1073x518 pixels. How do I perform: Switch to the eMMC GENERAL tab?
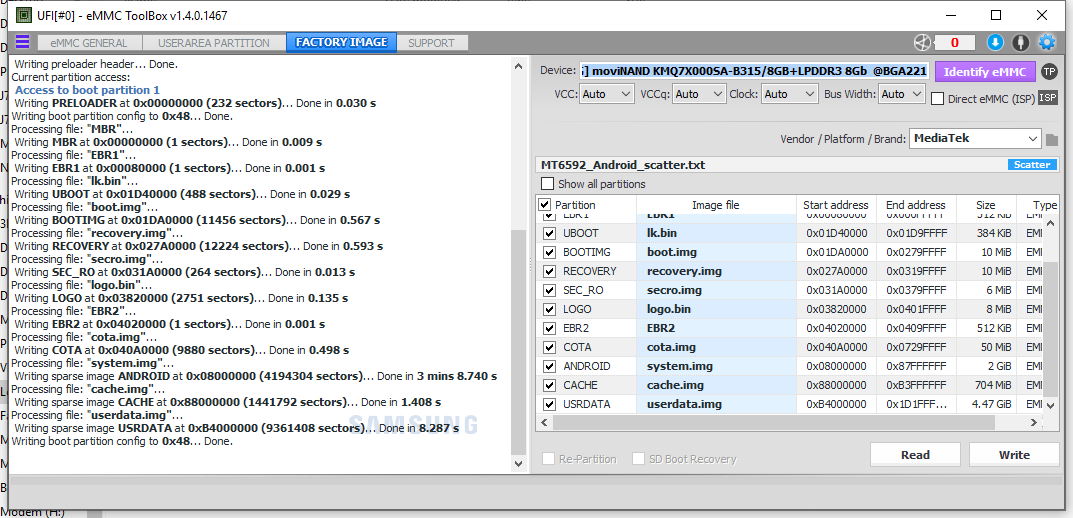[x=89, y=43]
